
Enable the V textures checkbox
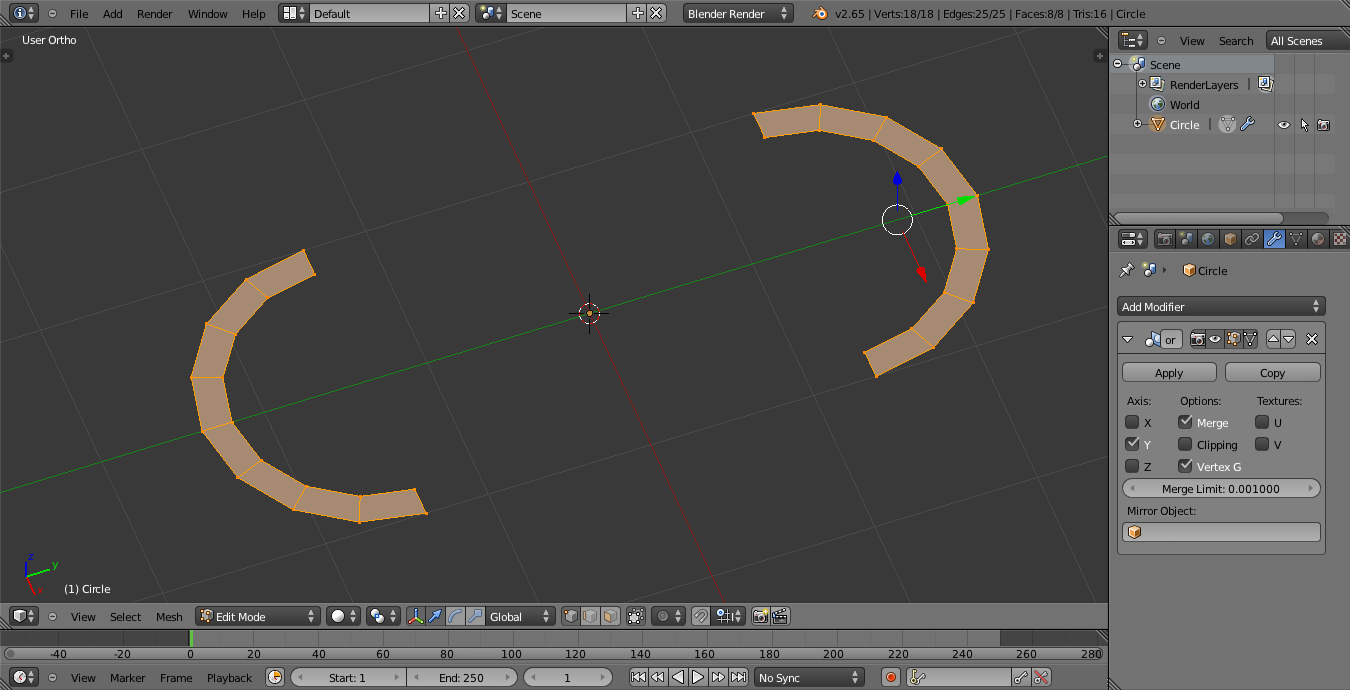(1262, 444)
